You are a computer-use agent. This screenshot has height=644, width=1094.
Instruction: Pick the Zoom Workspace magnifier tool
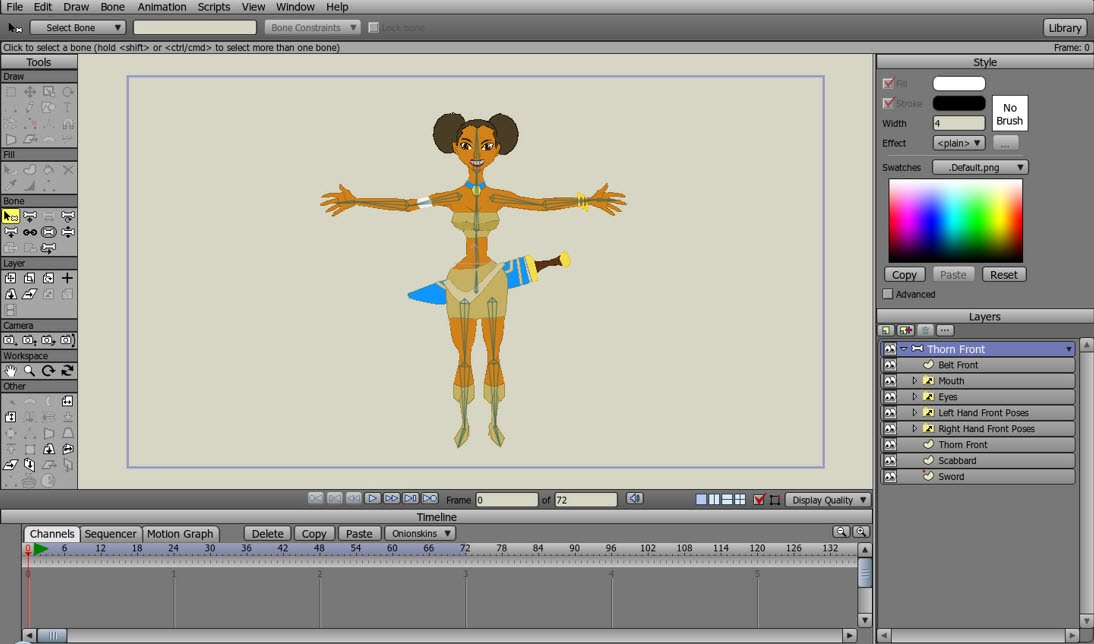click(x=30, y=371)
